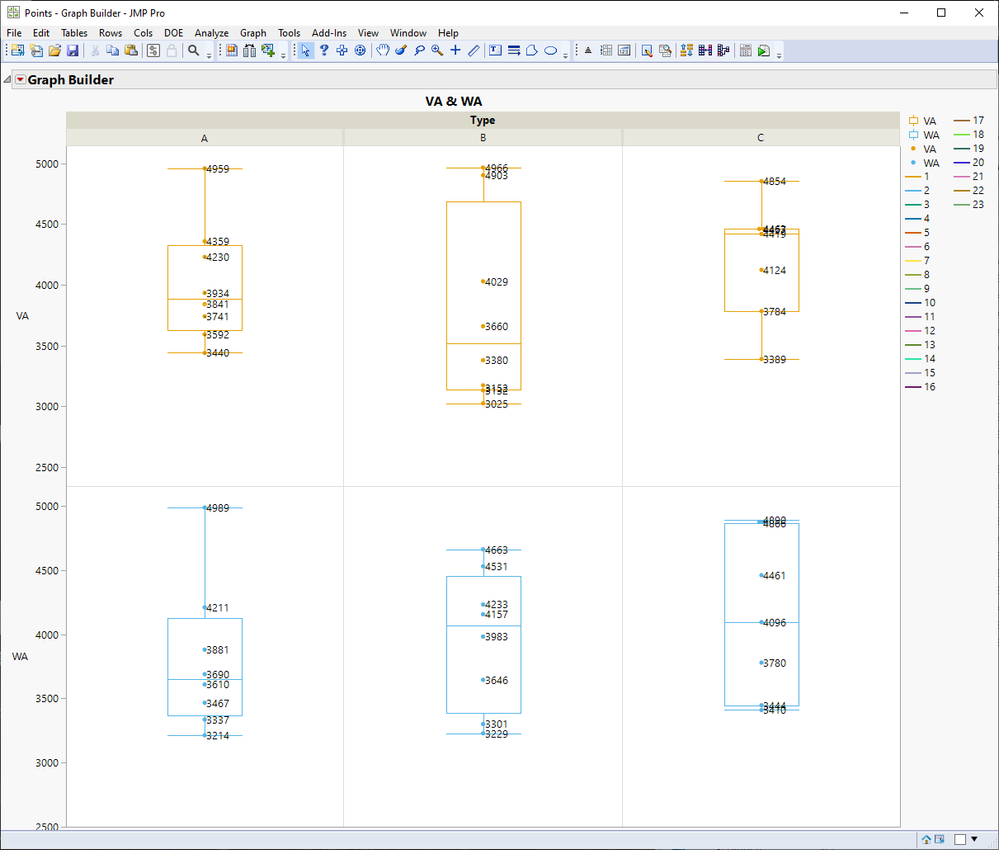Select the Grabber hand tool

pyautogui.click(x=382, y=51)
